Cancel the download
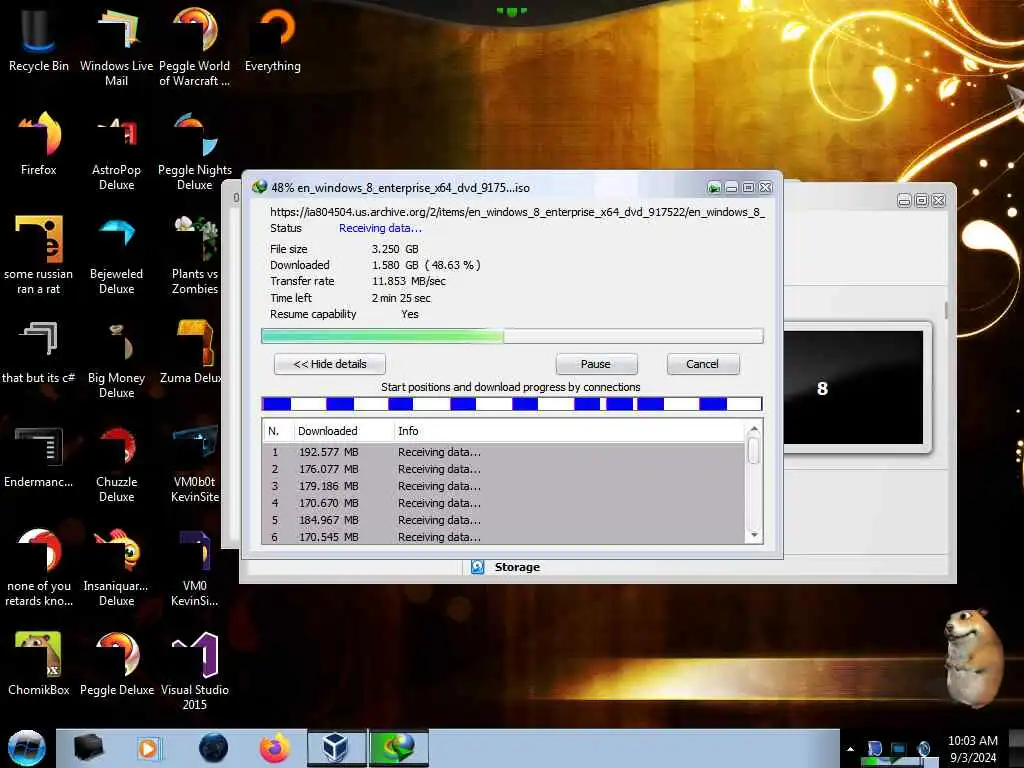1024x768 pixels. pyautogui.click(x=703, y=364)
